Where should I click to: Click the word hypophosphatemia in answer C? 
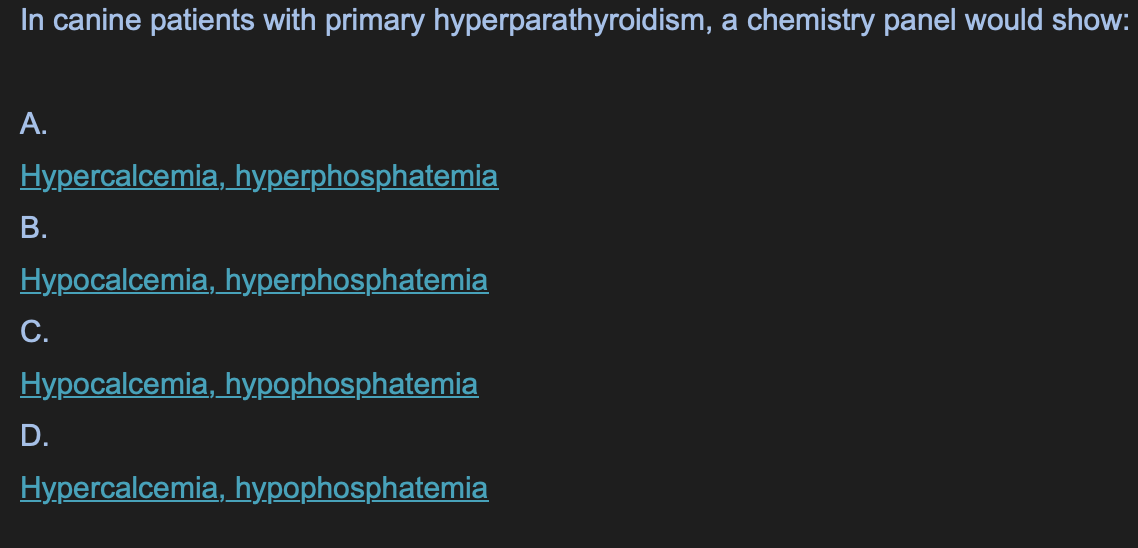(351, 384)
